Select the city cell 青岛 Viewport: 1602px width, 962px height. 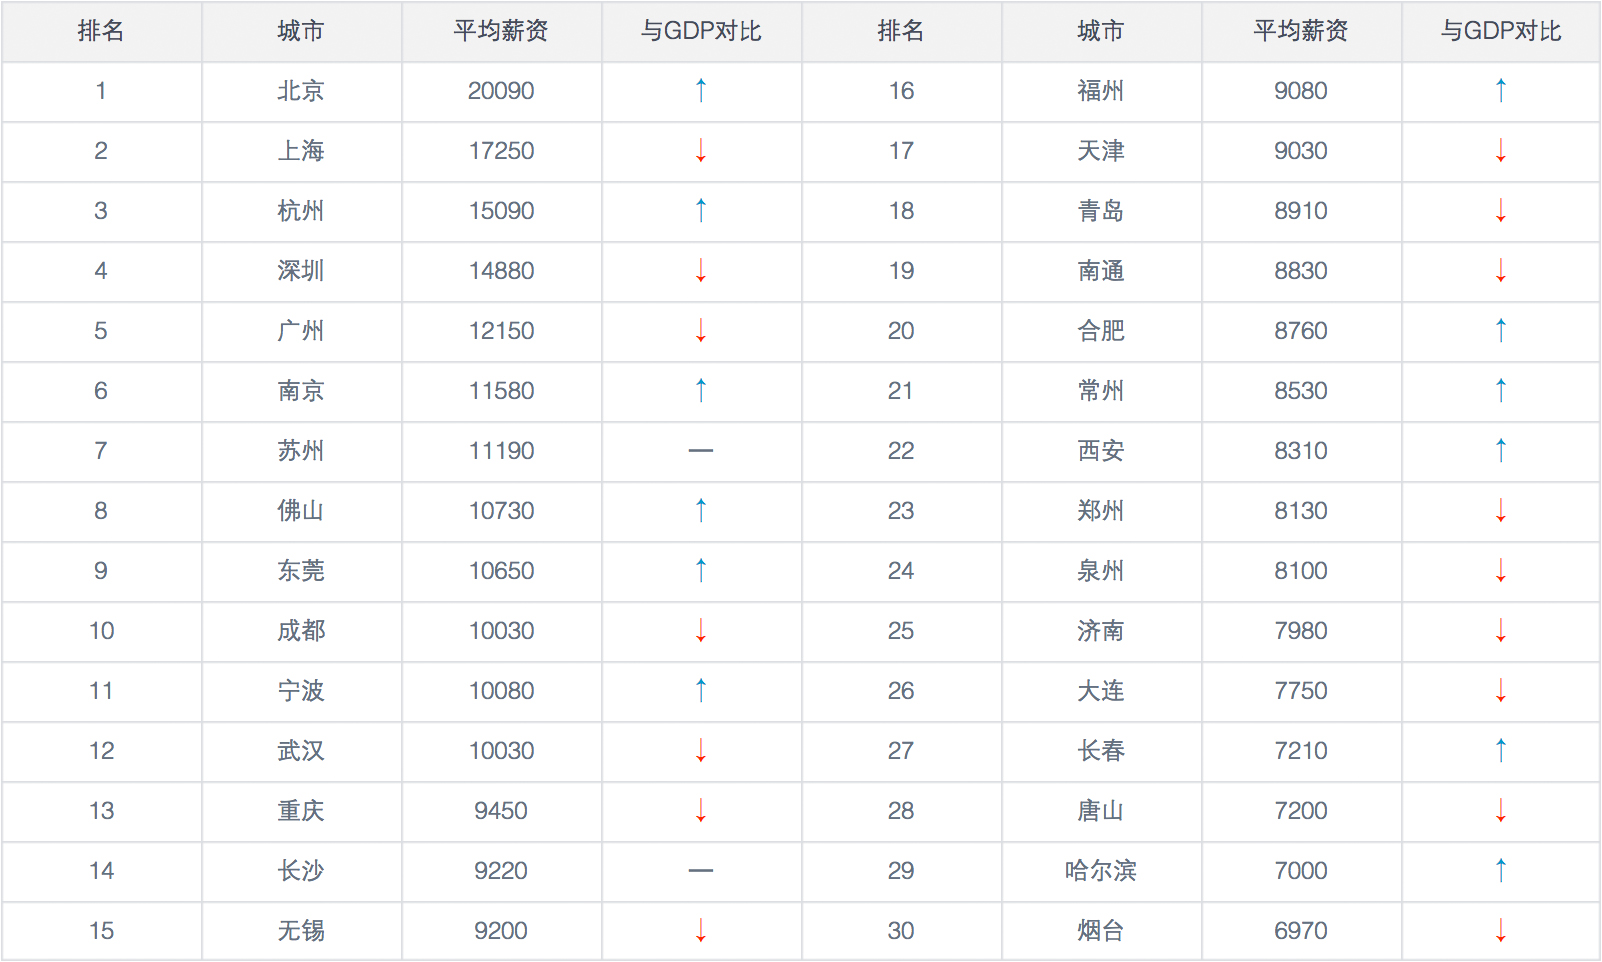tap(1101, 211)
